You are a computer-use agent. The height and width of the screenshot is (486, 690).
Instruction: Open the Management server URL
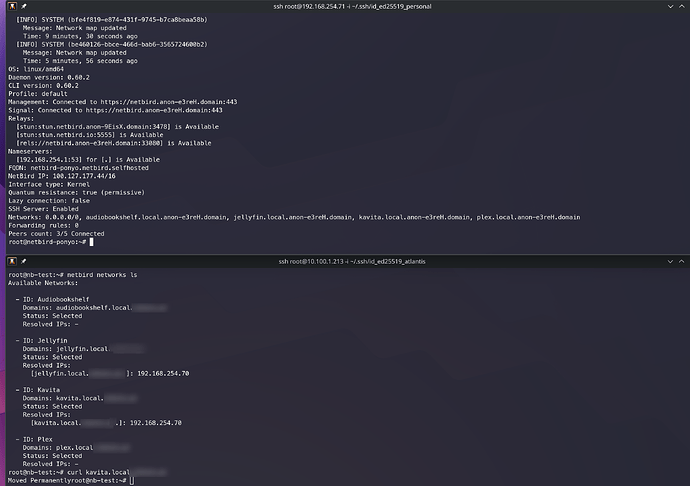[176, 101]
